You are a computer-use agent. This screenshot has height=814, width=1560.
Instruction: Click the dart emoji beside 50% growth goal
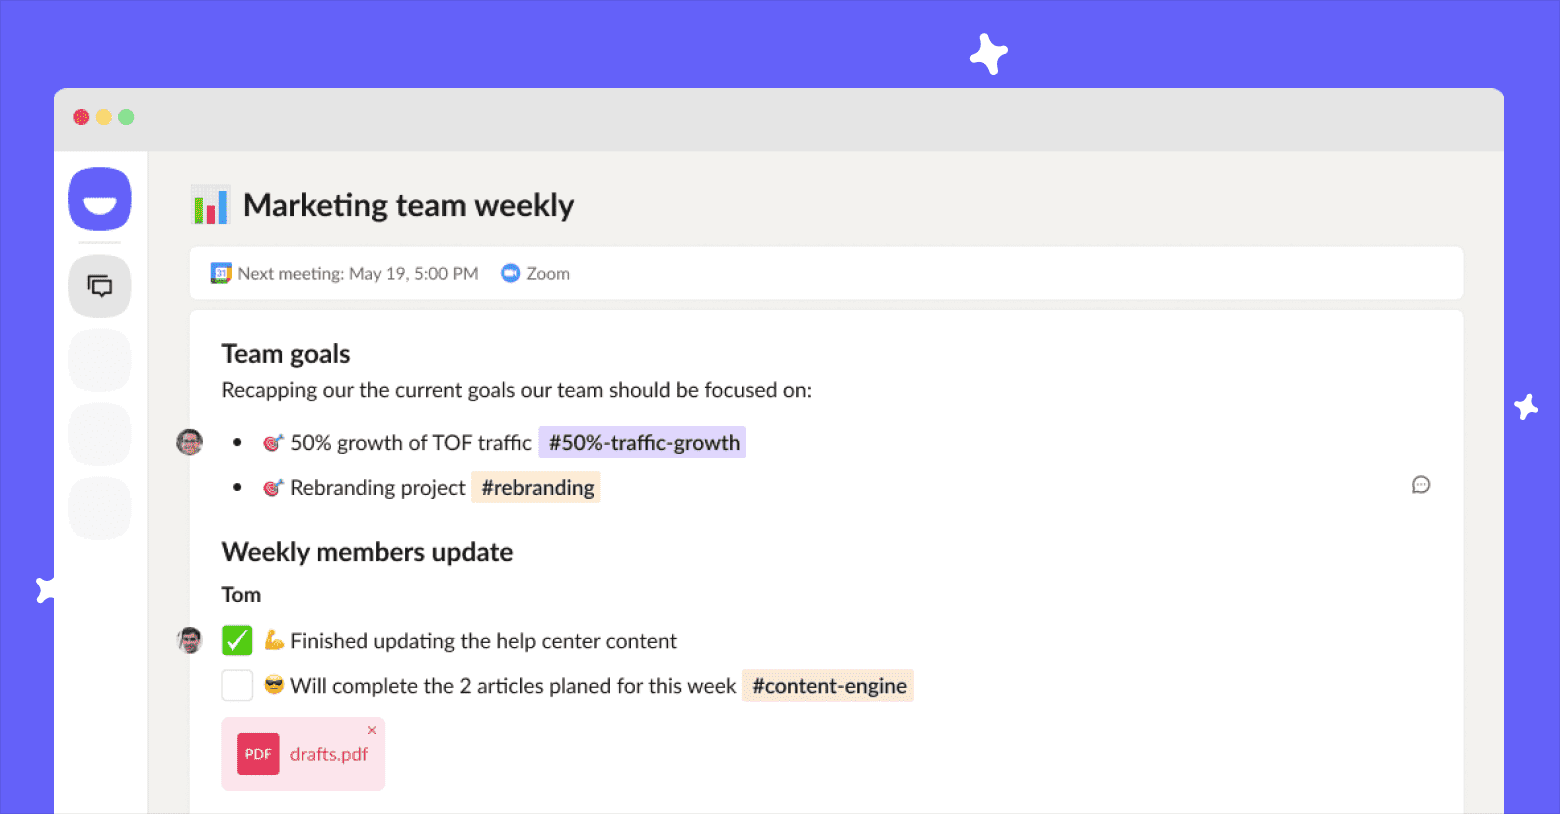[x=272, y=442]
